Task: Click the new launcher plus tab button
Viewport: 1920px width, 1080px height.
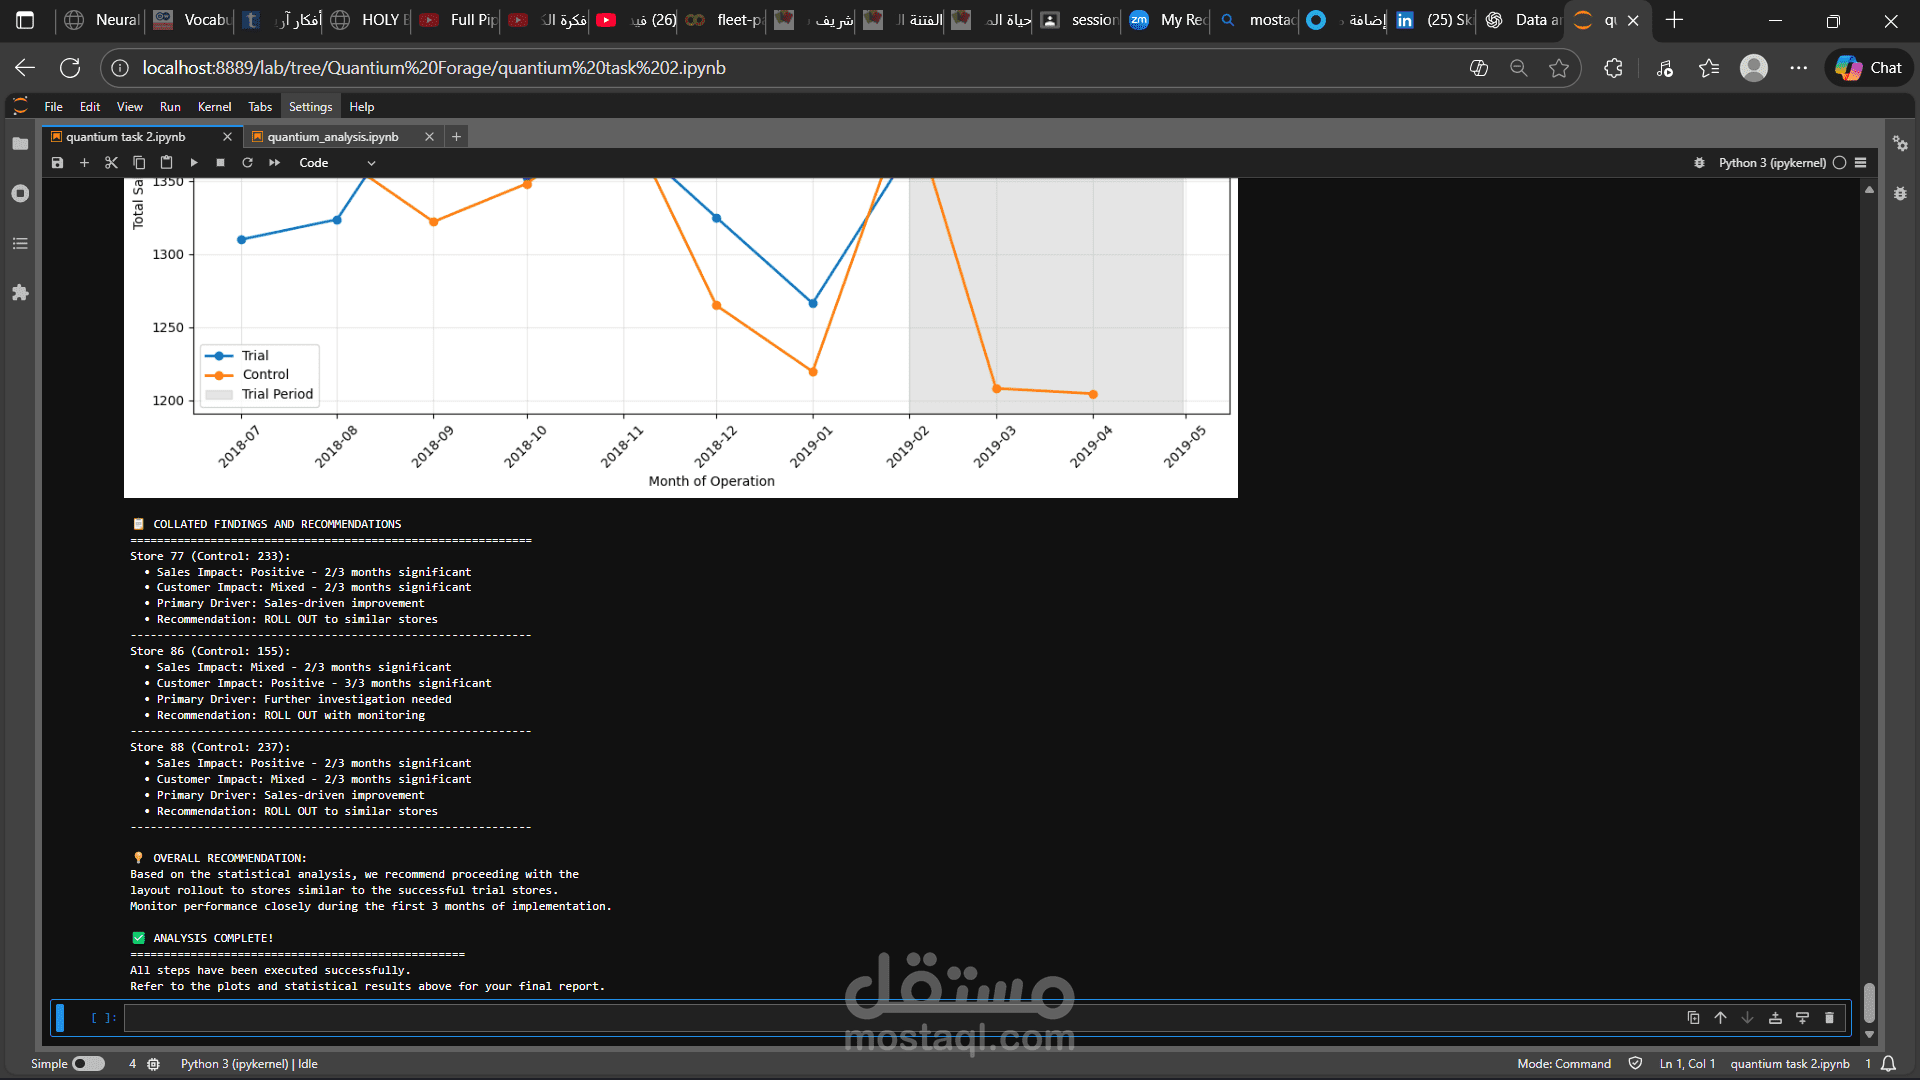Action: (456, 137)
